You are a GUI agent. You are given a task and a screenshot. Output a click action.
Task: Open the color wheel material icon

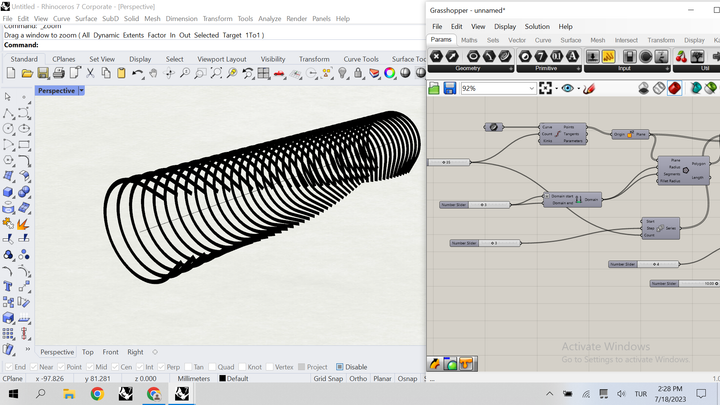[389, 73]
